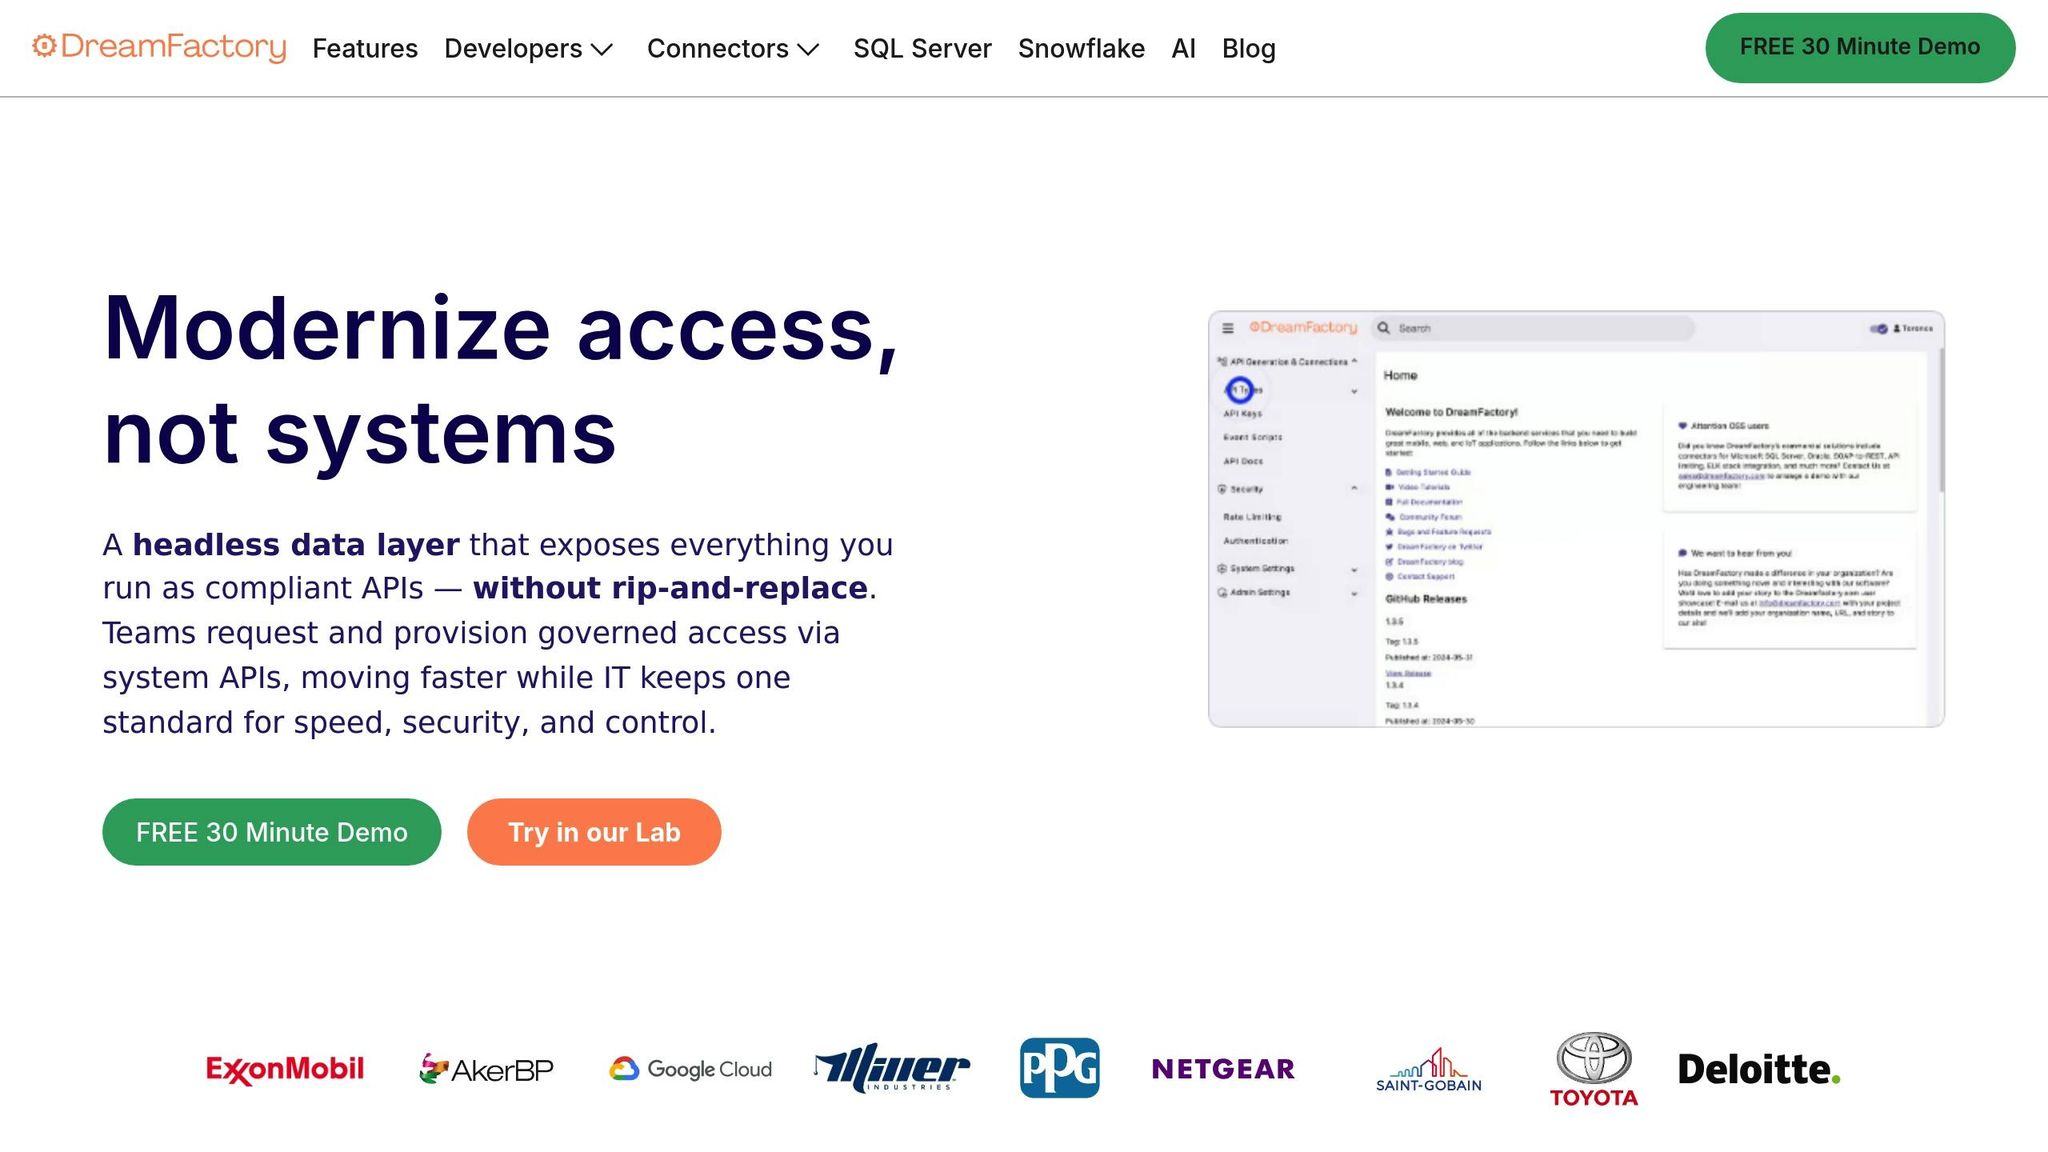Collapse the Security section in preview sidebar

[x=1354, y=489]
